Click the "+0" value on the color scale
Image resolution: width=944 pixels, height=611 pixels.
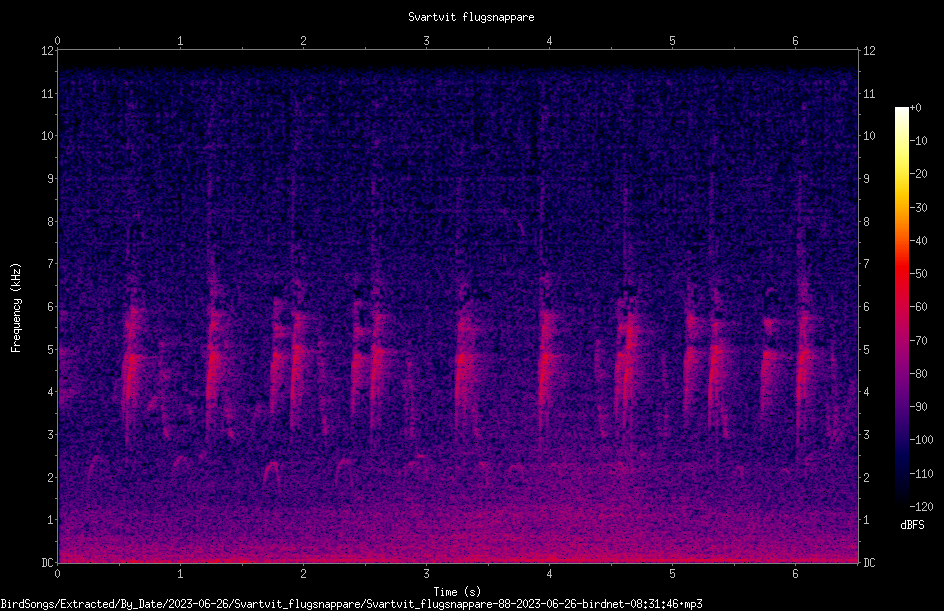coord(915,108)
